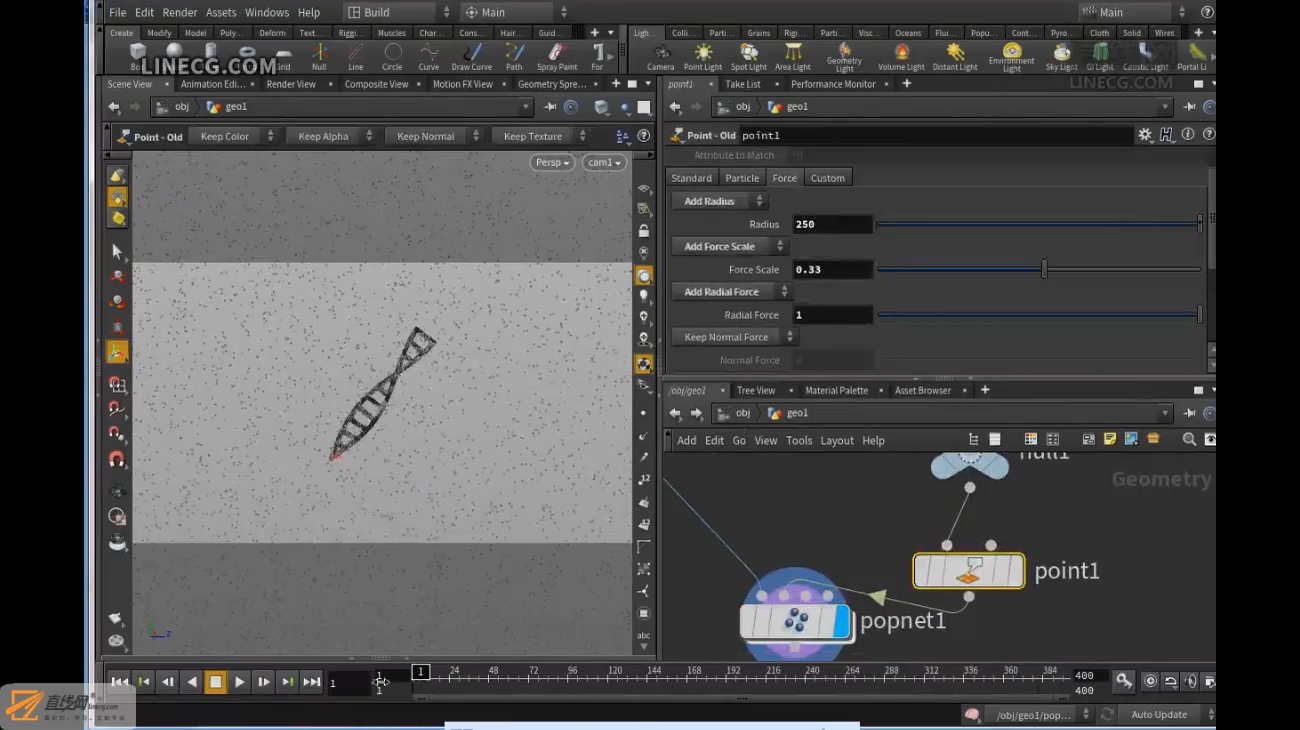Click the Force Scale slider handle
Image resolution: width=1300 pixels, height=730 pixels.
pyautogui.click(x=1044, y=269)
